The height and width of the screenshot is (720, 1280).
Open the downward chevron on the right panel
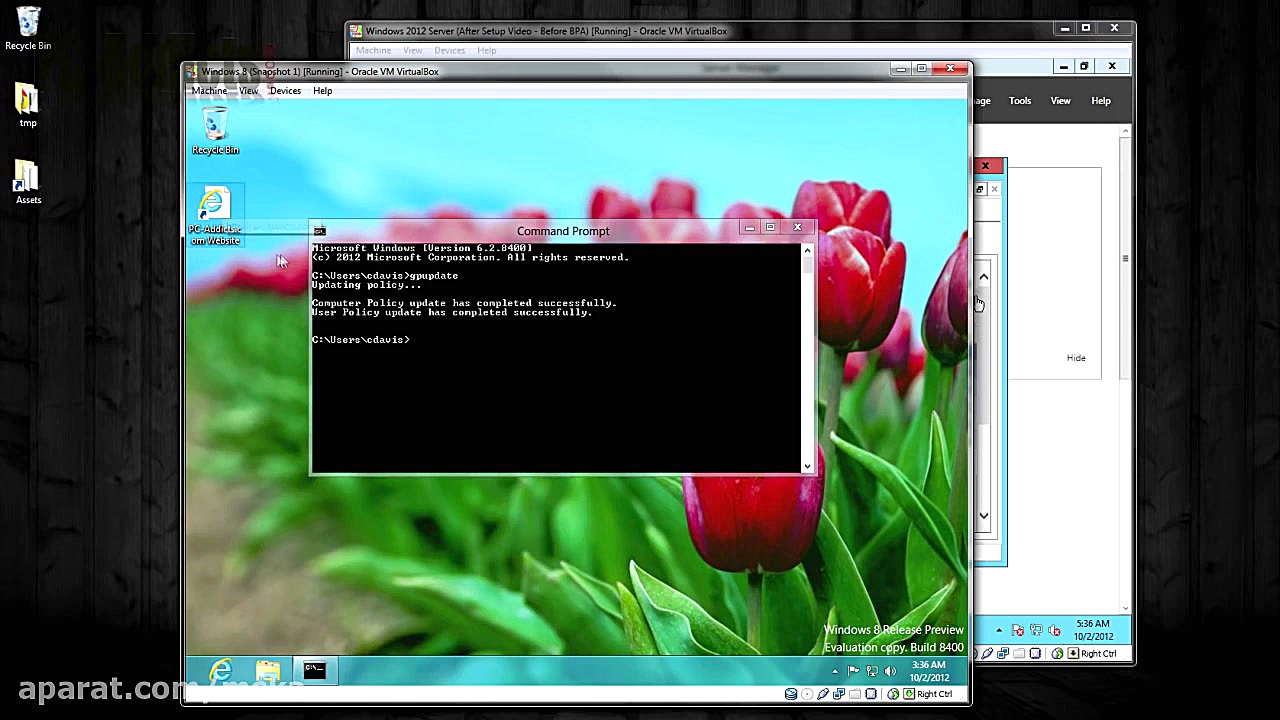point(983,515)
